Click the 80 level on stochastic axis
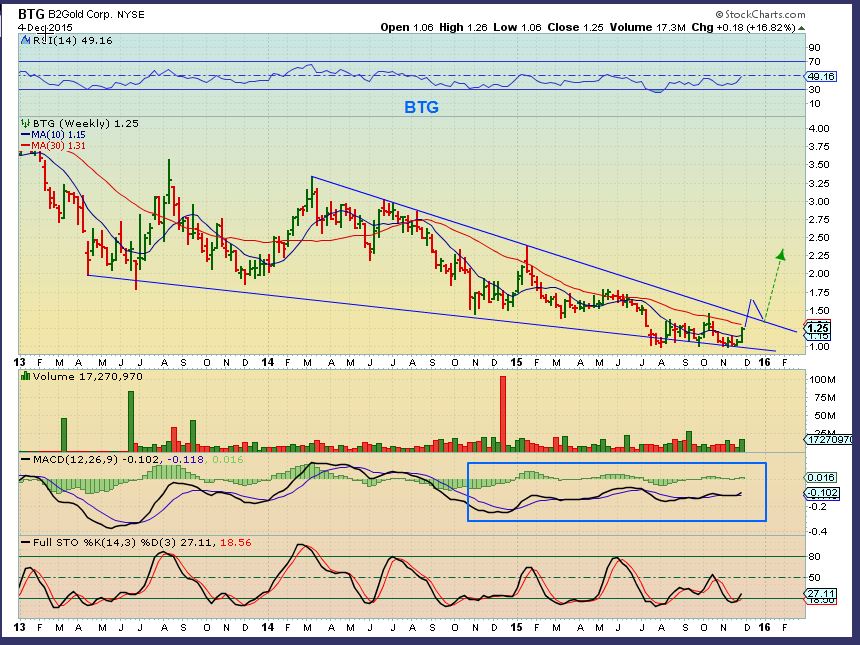This screenshot has width=860, height=645. coord(814,557)
